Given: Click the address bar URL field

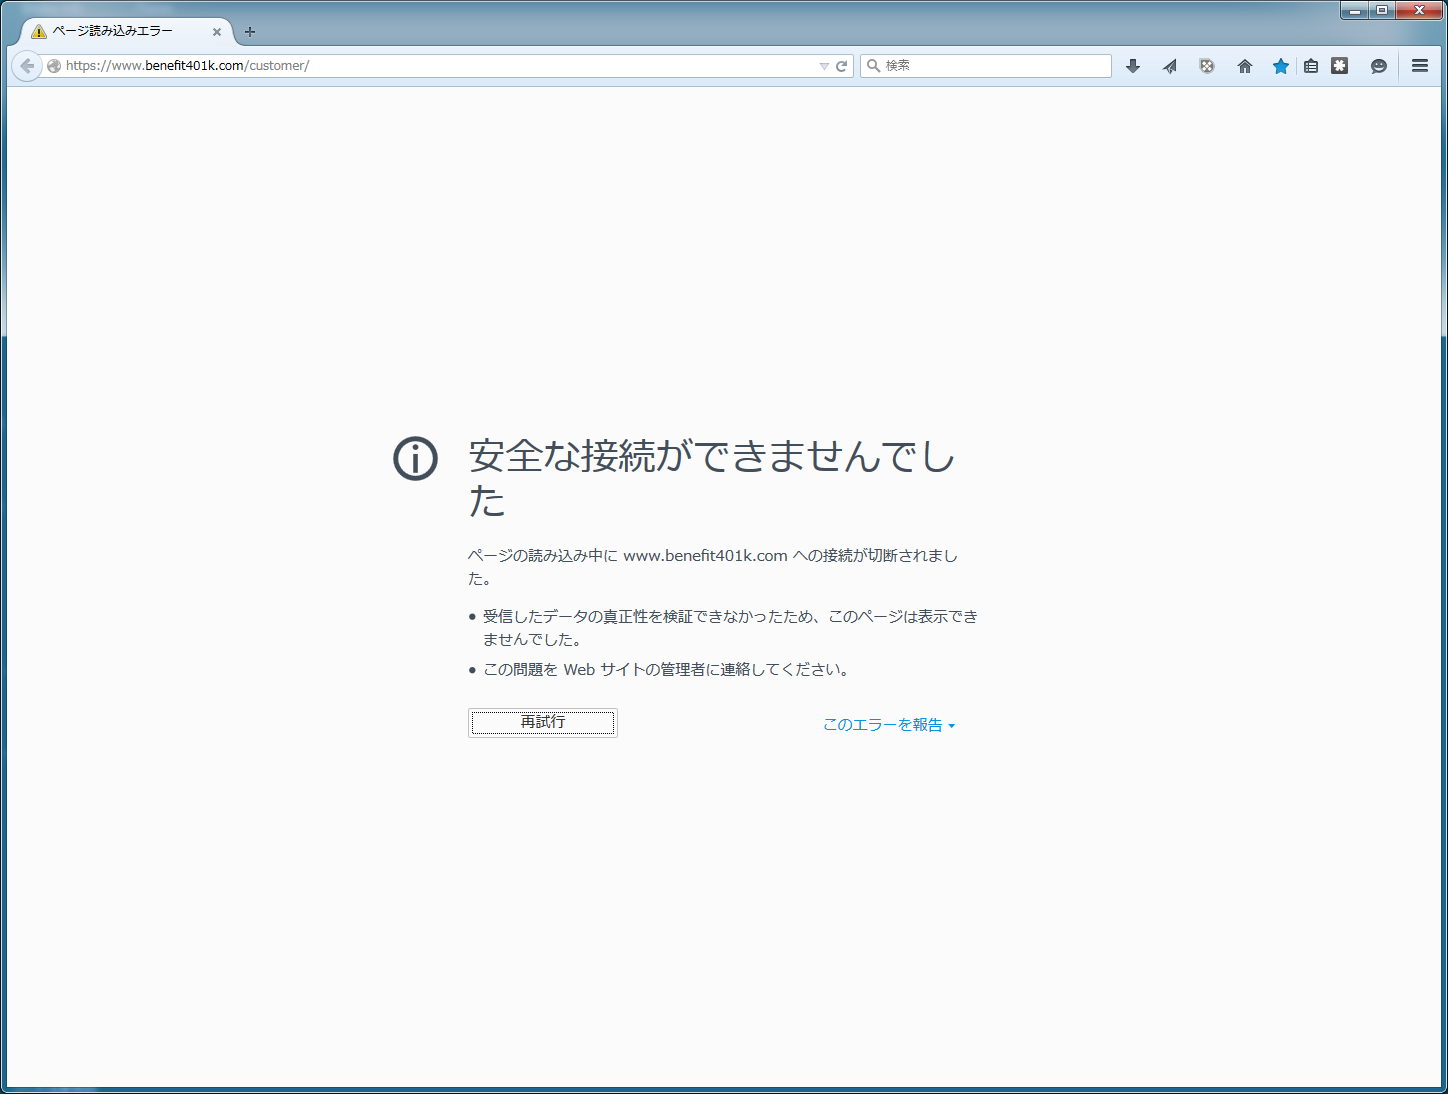Looking at the screenshot, I should click(x=440, y=66).
